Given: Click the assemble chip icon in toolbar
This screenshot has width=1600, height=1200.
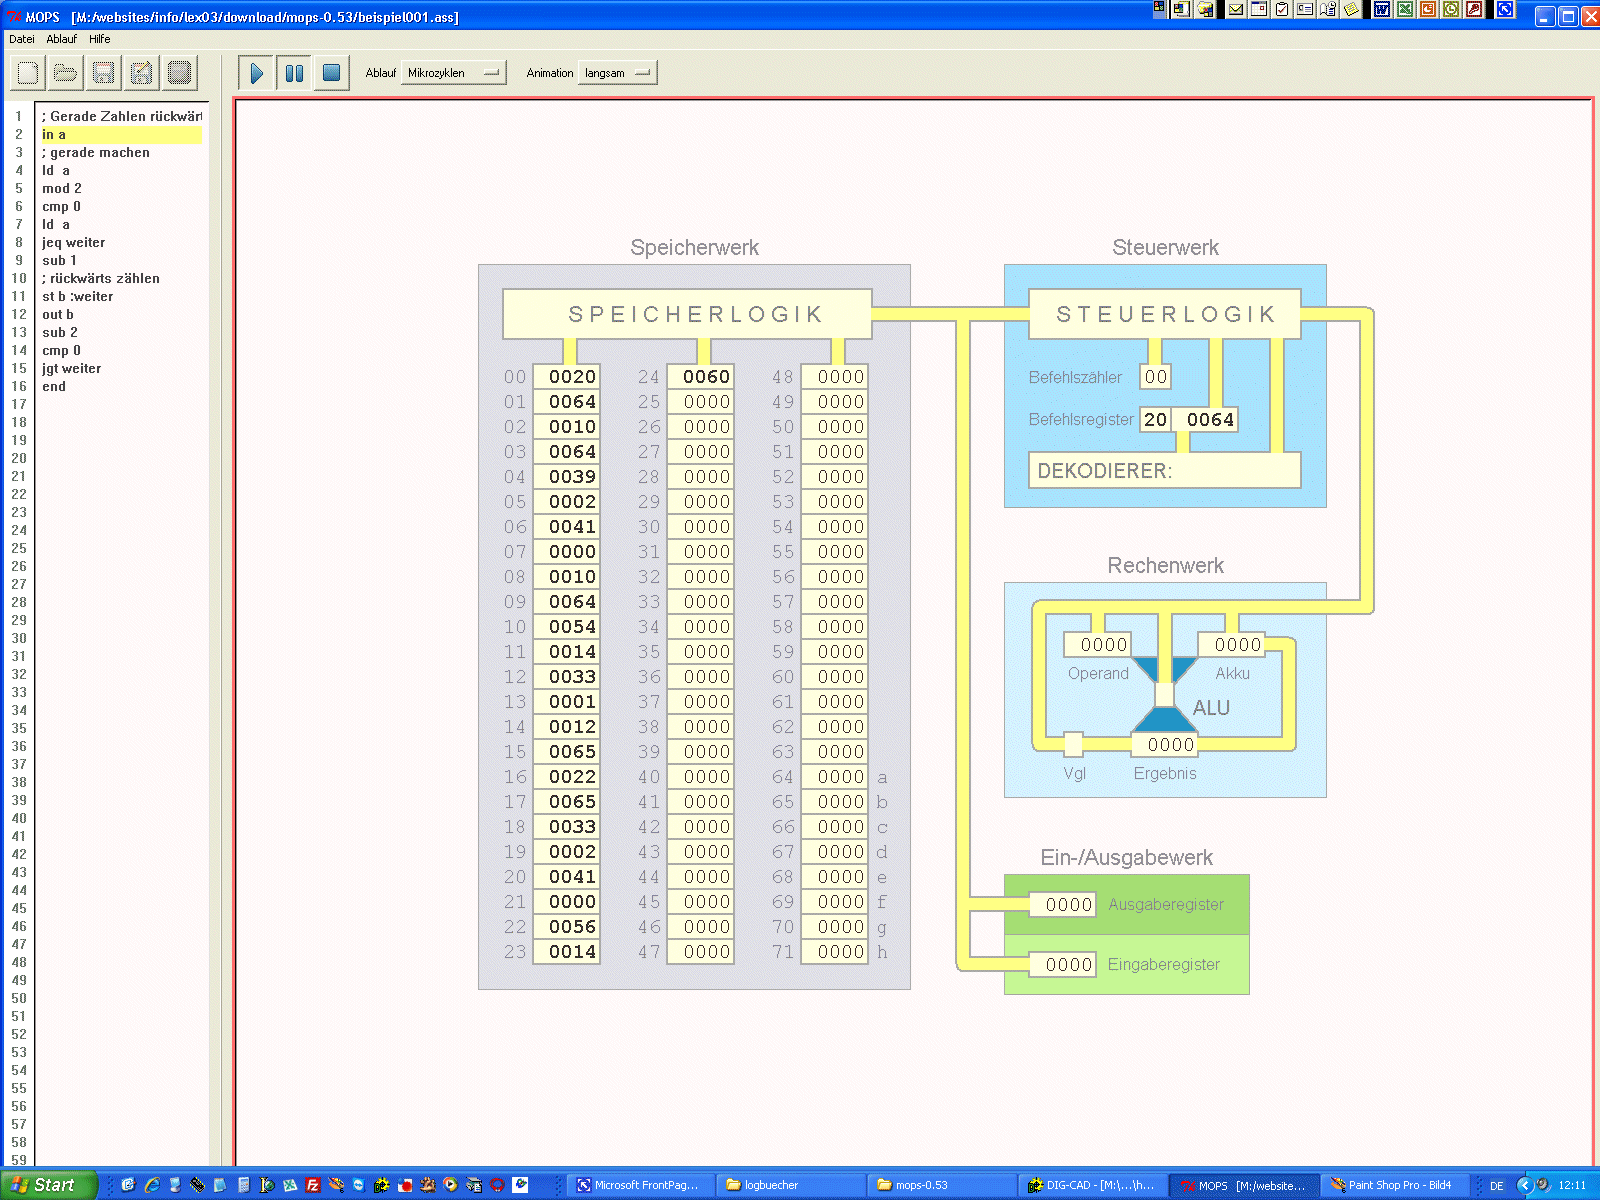Looking at the screenshot, I should click(x=179, y=73).
